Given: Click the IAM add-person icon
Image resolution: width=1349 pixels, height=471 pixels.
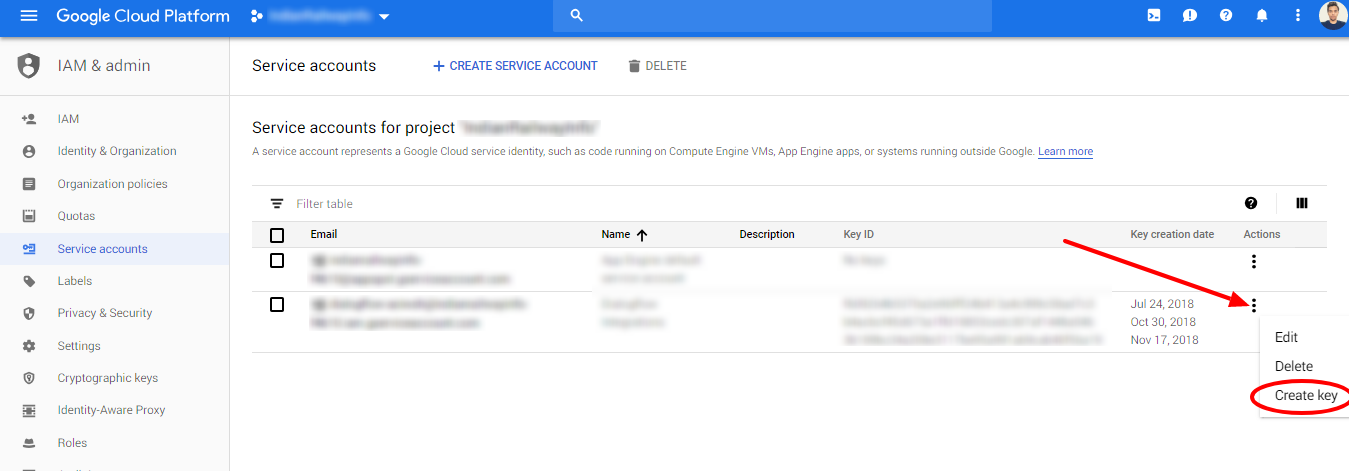Looking at the screenshot, I should pos(29,119).
